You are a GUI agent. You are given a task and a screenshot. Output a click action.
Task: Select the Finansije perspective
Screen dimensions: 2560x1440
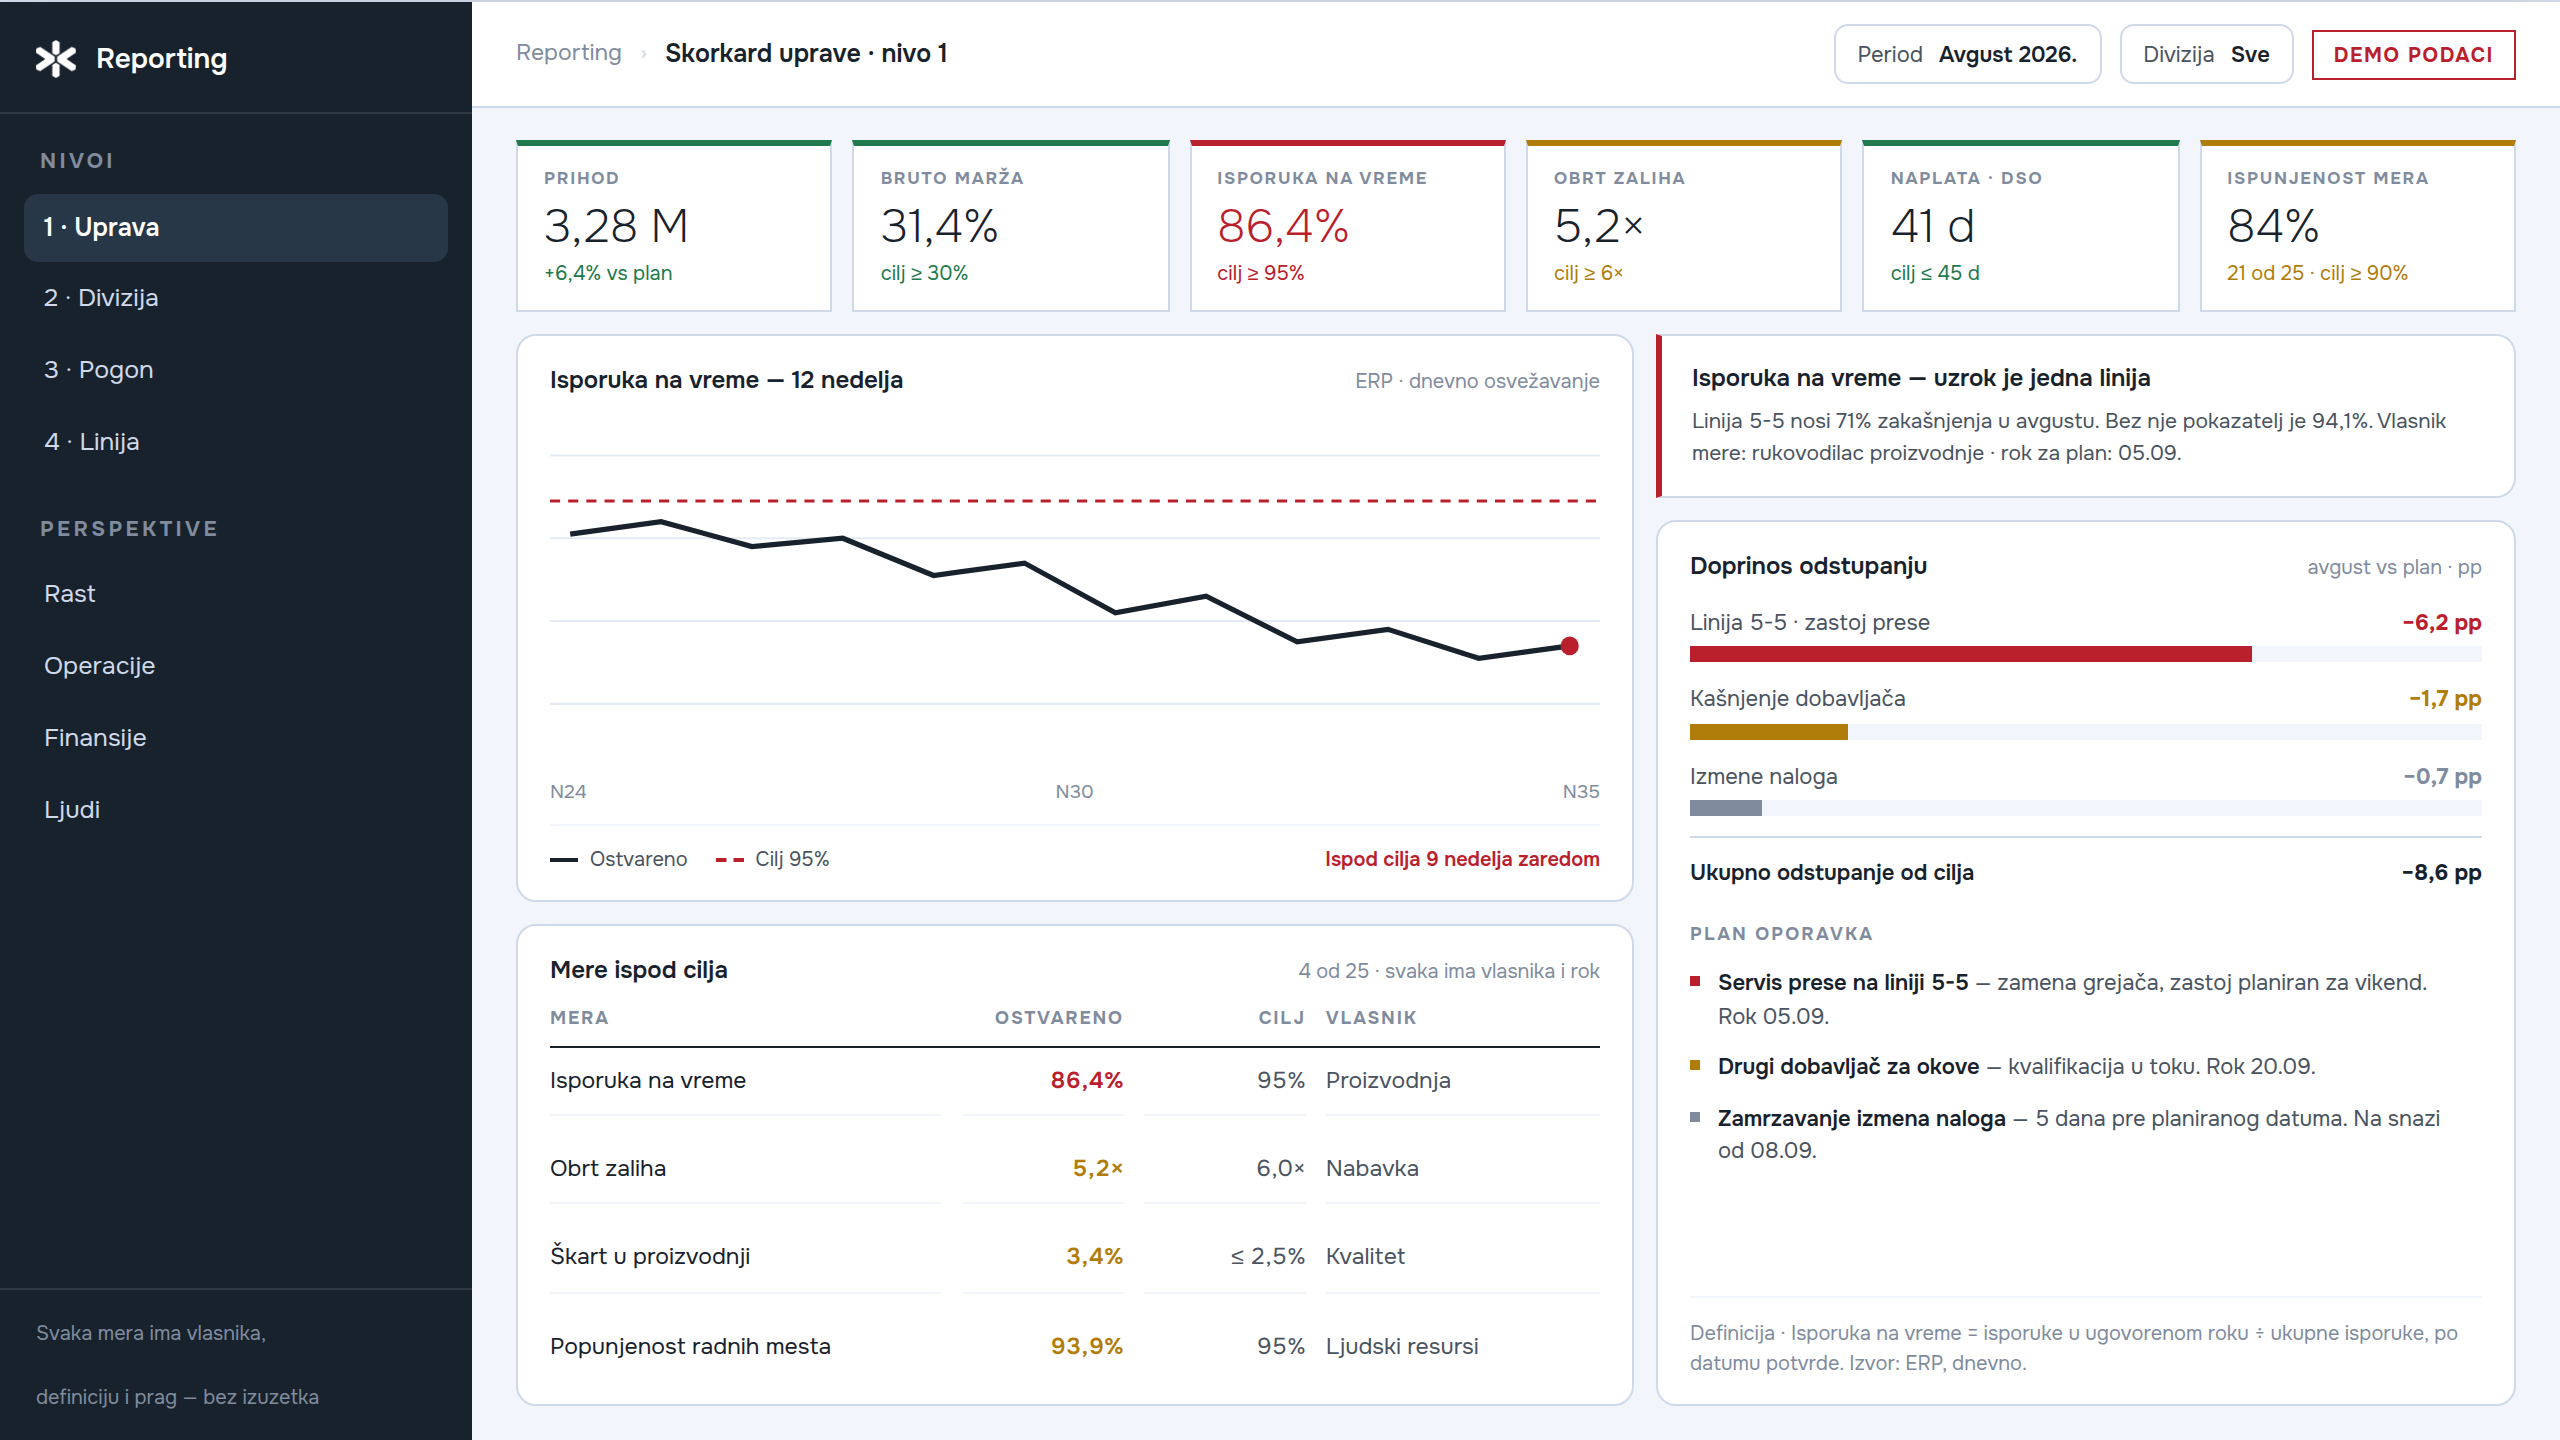click(x=236, y=738)
